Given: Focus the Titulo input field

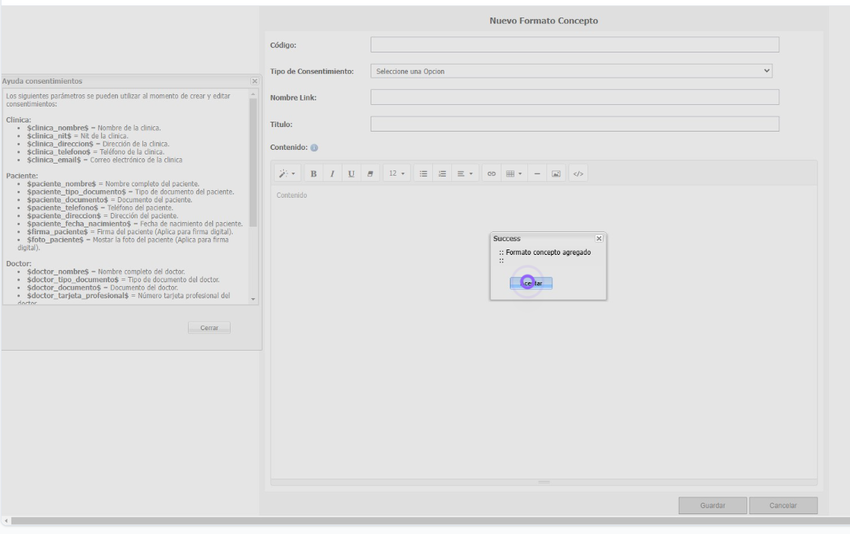Looking at the screenshot, I should tap(575, 124).
